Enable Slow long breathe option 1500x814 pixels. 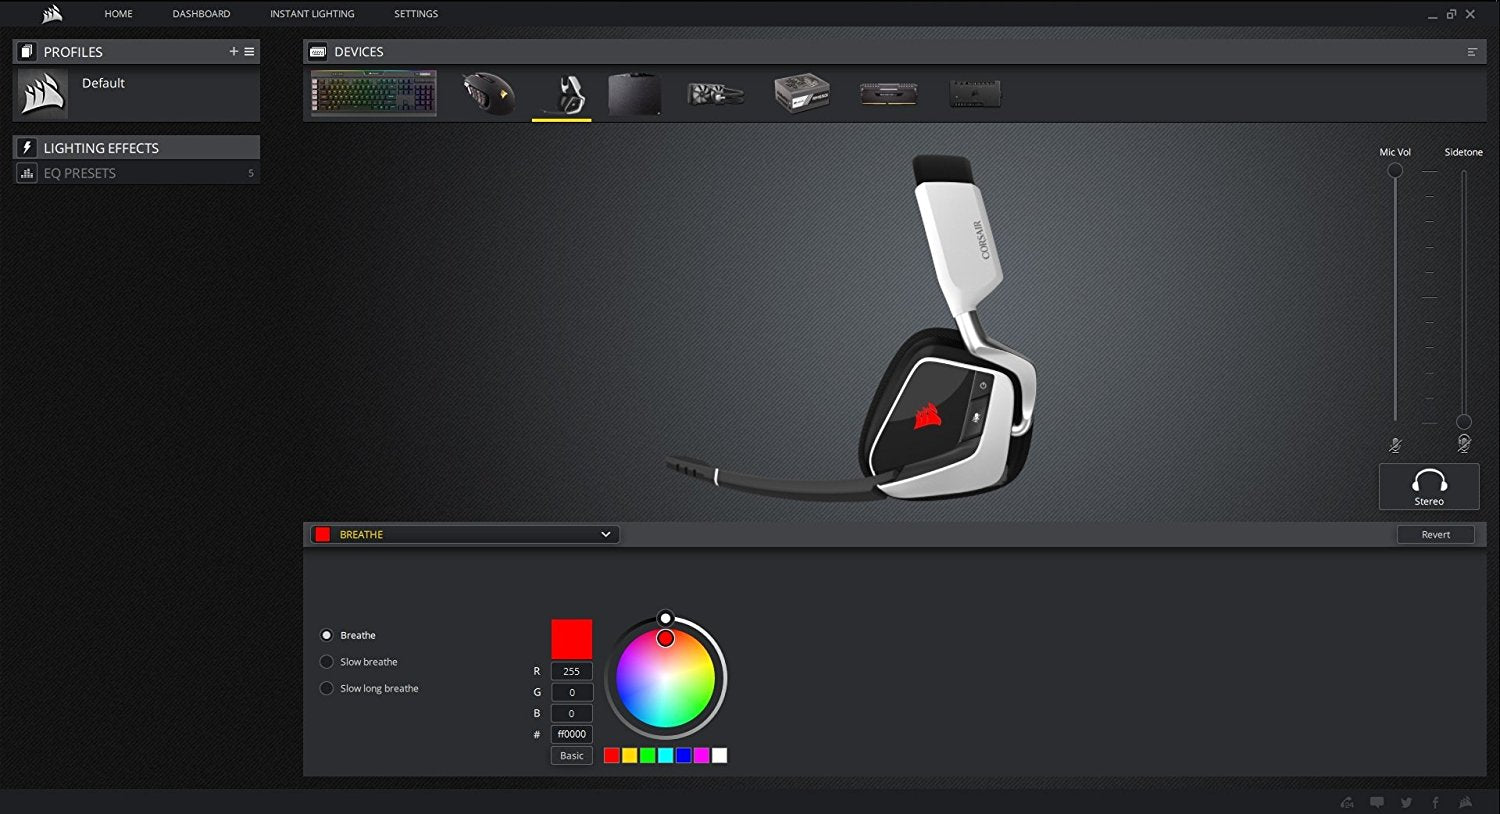pyautogui.click(x=326, y=688)
